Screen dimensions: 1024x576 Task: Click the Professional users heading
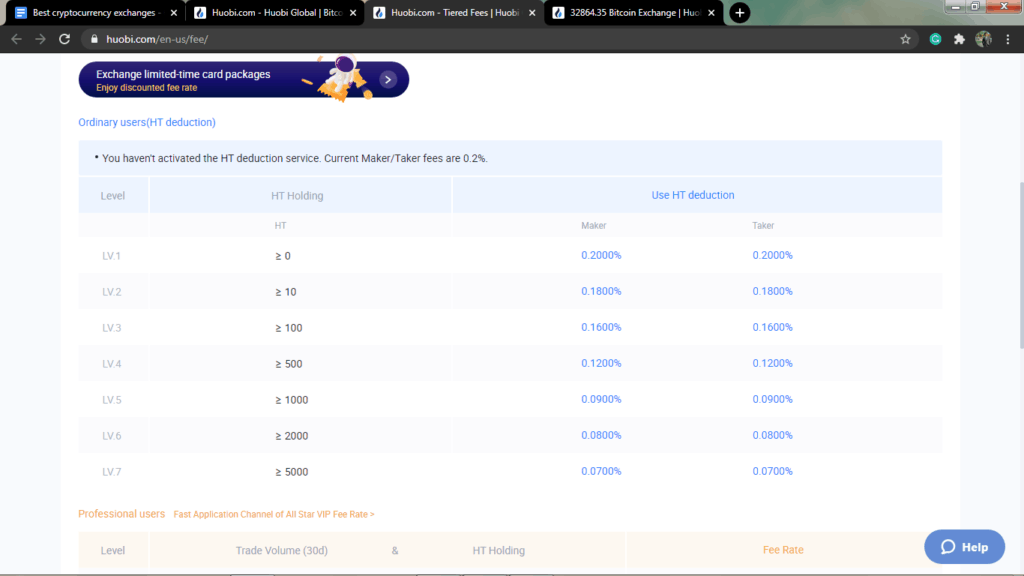tap(121, 514)
